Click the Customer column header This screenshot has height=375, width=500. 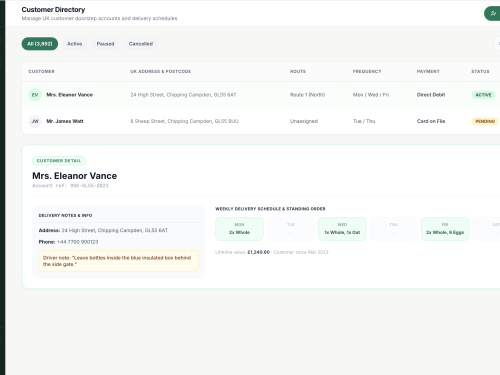point(41,72)
